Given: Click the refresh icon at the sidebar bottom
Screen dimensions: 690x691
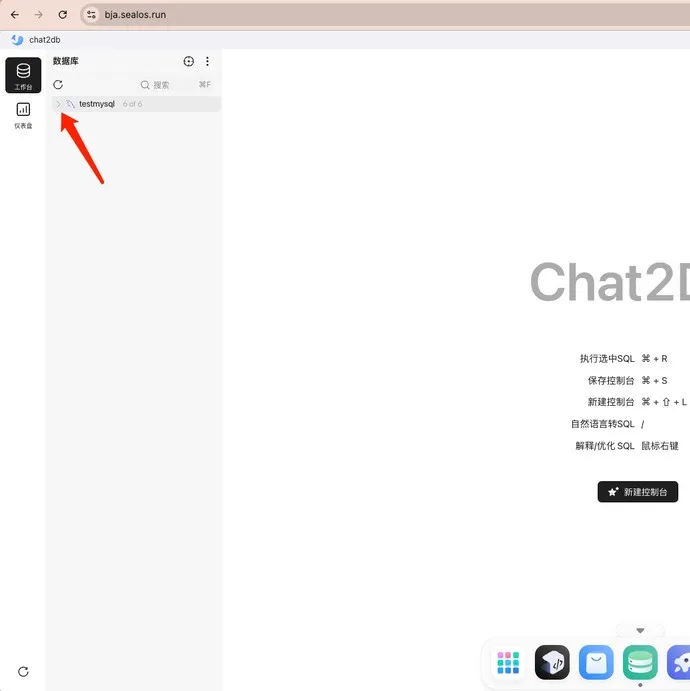Looking at the screenshot, I should (23, 672).
